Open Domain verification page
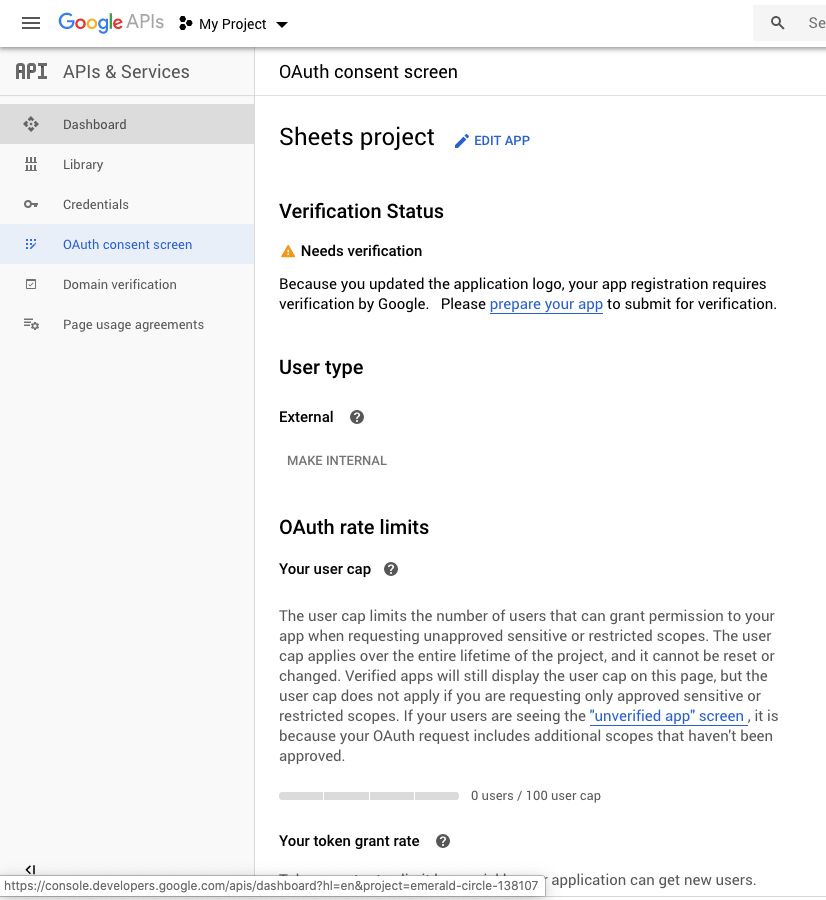826x900 pixels. coord(119,284)
